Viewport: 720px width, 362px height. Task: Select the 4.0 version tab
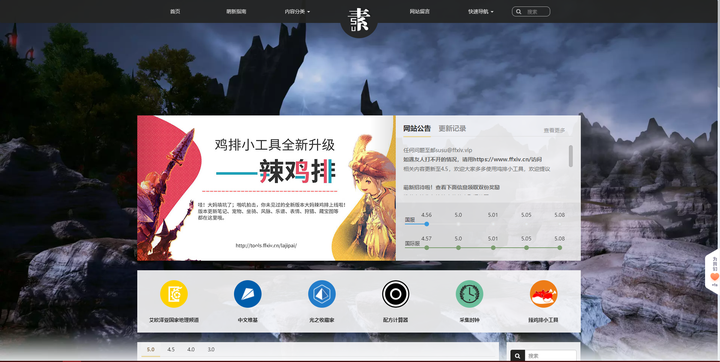tap(191, 350)
